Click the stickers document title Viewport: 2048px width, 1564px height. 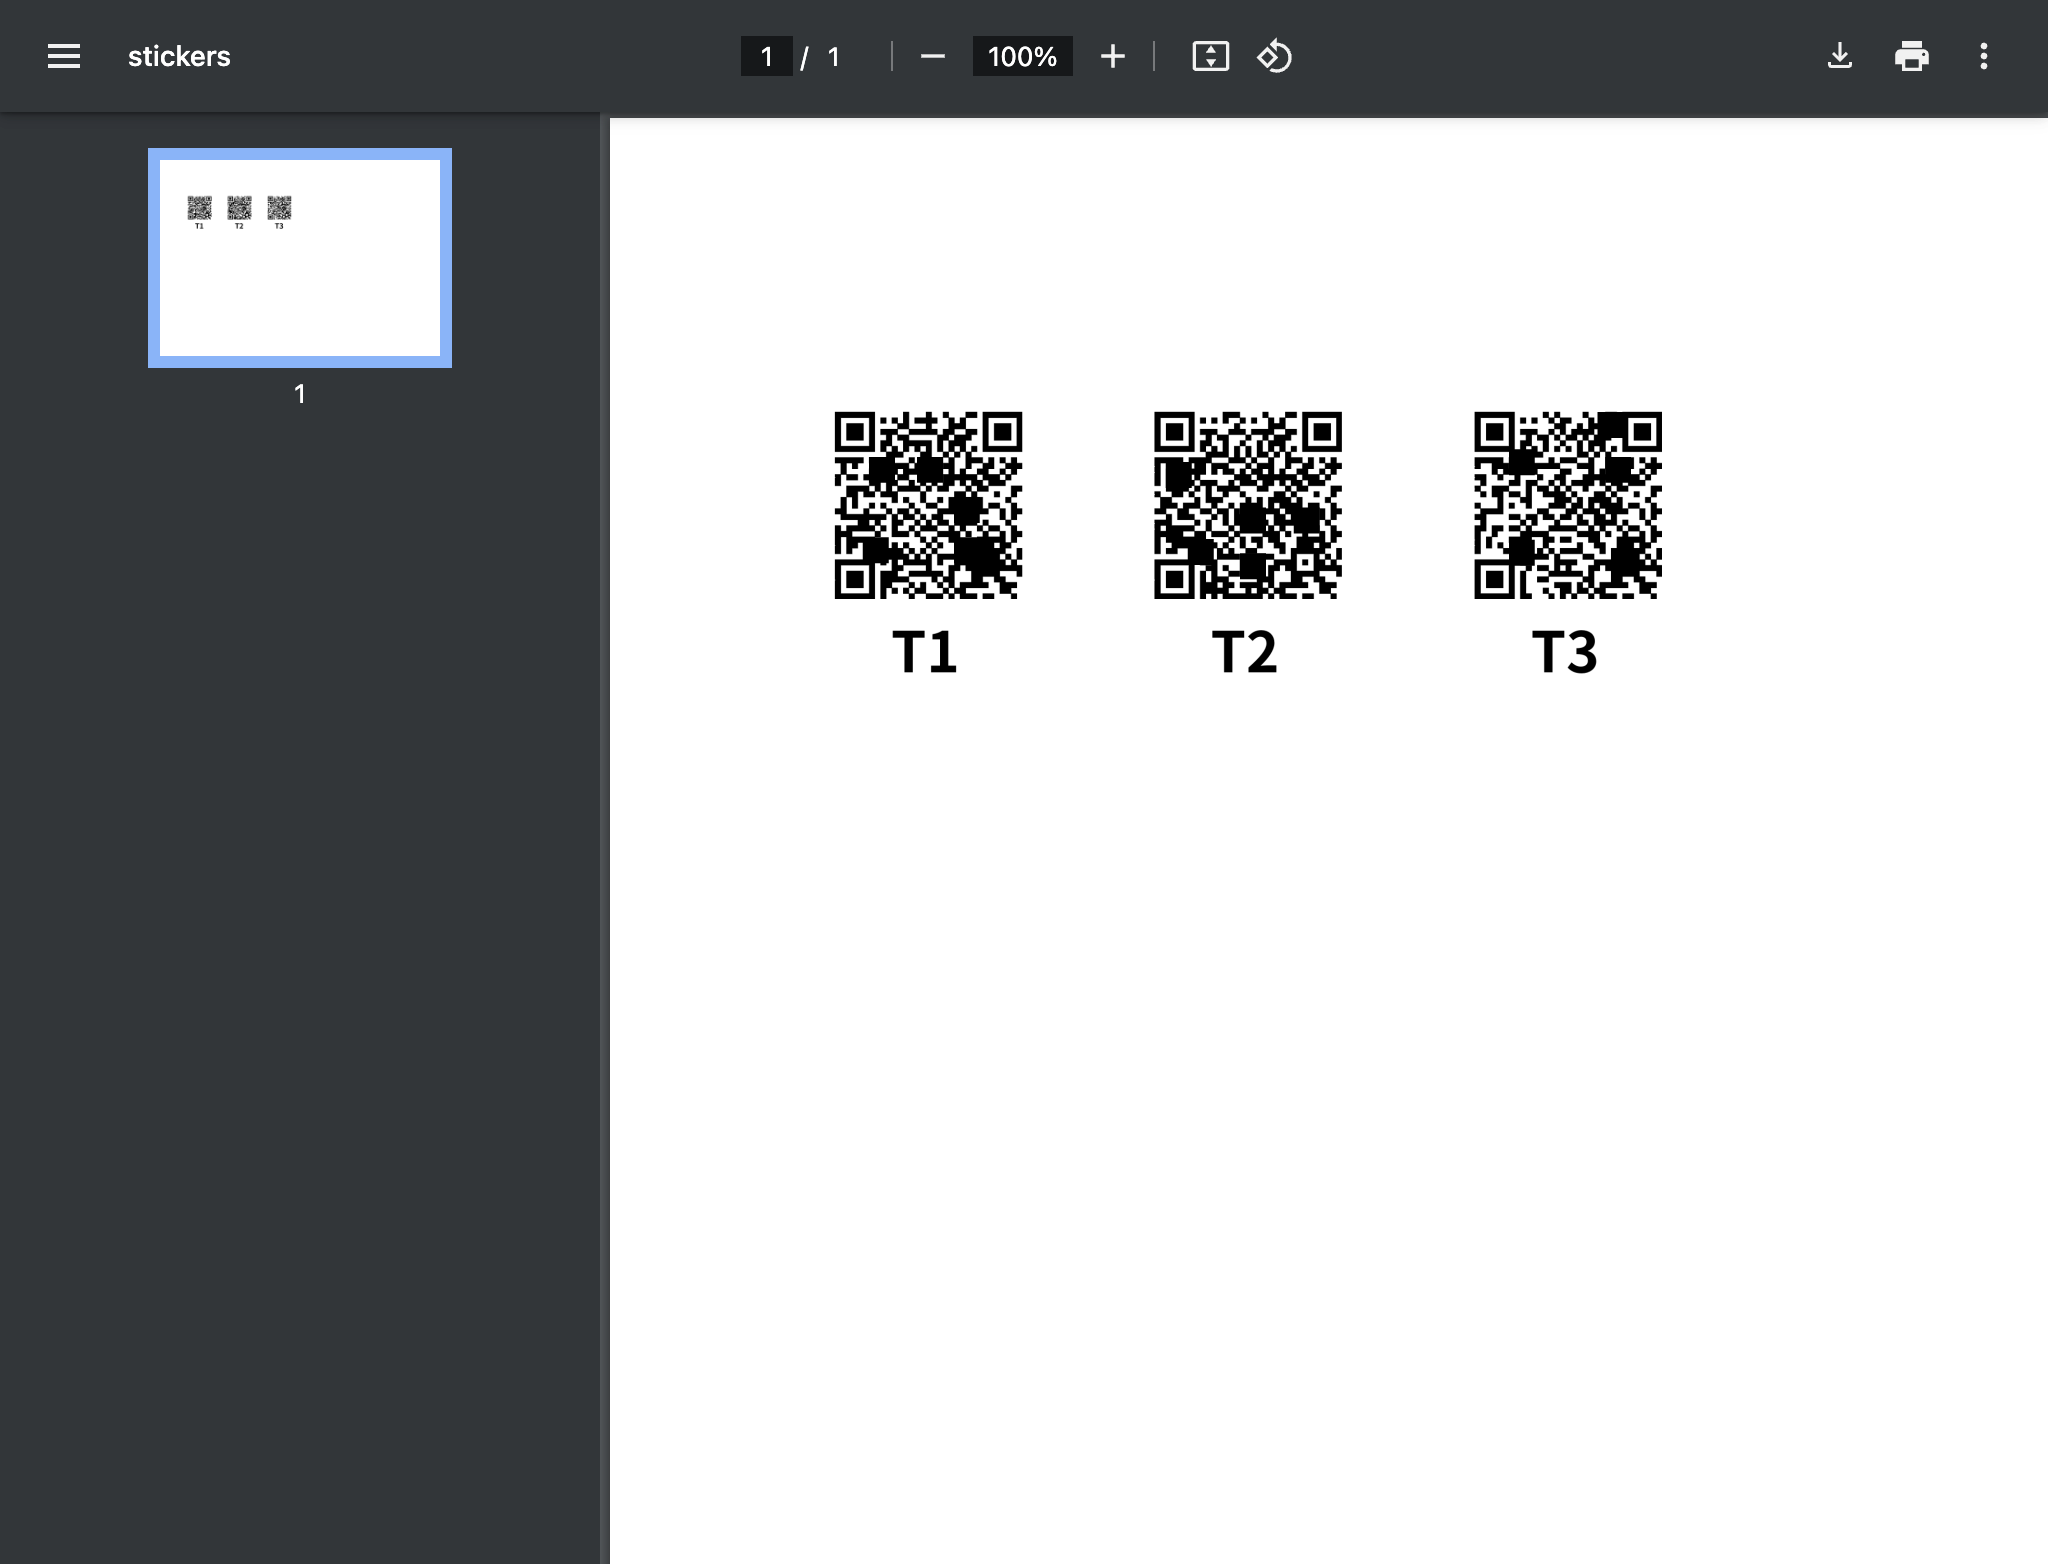pos(179,56)
